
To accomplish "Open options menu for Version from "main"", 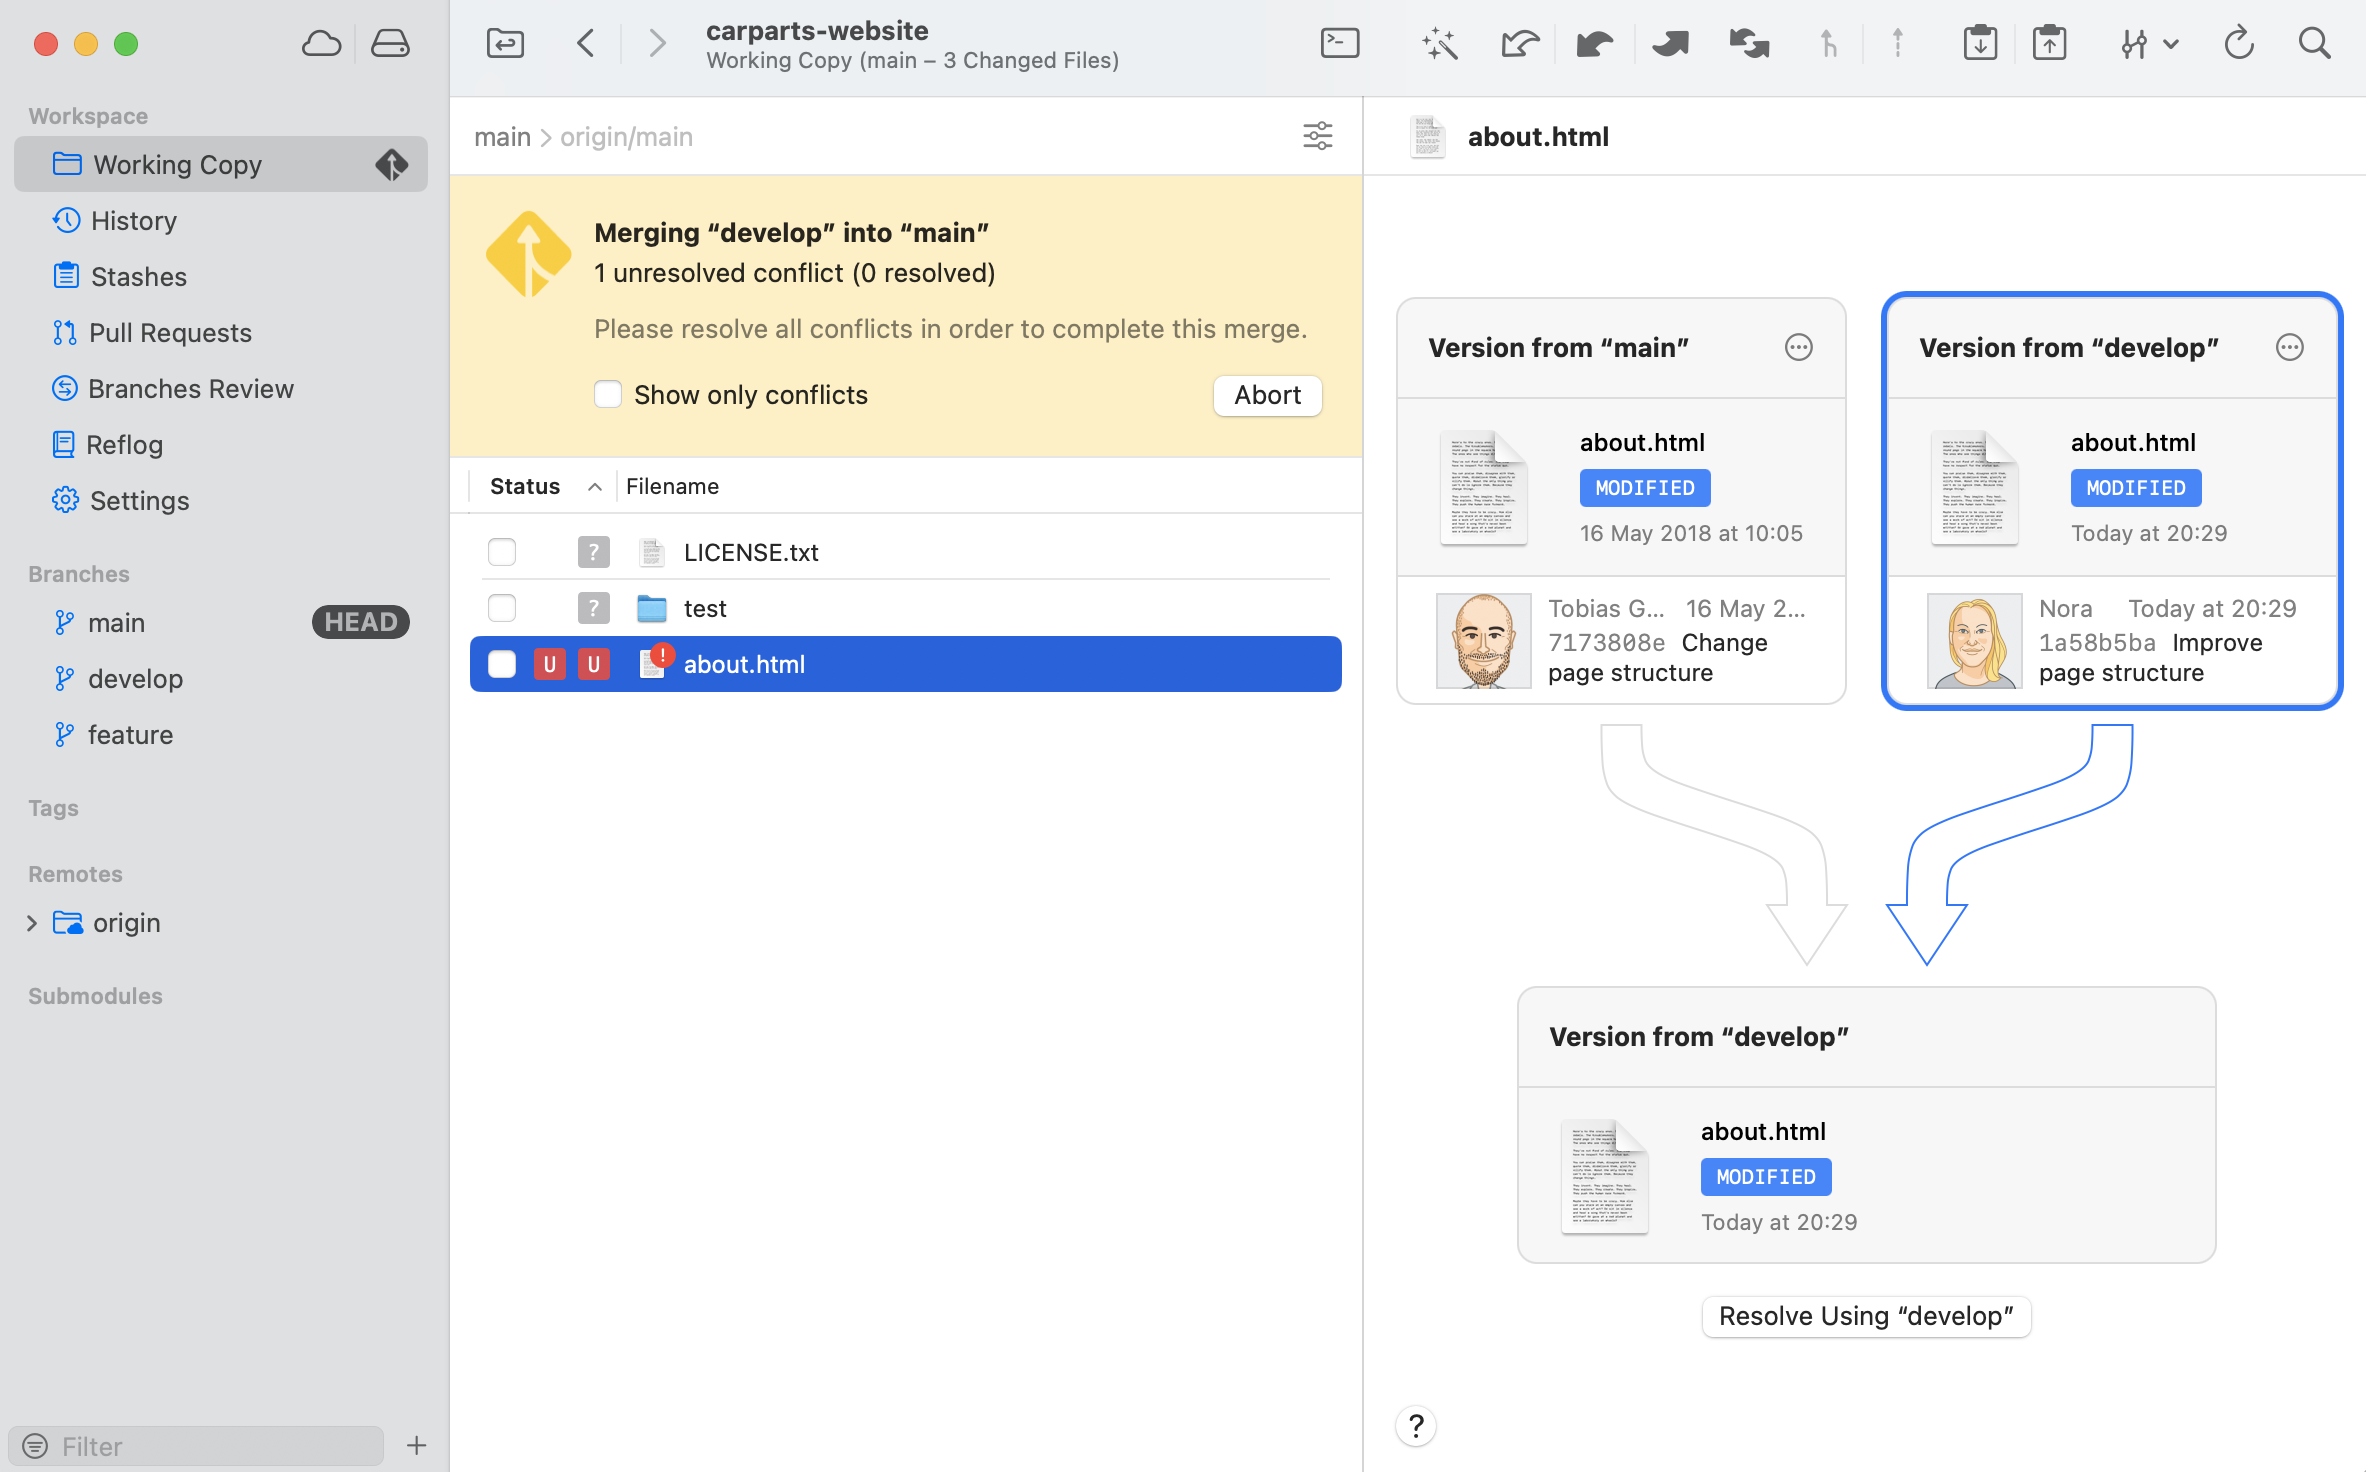I will click(x=1798, y=347).
